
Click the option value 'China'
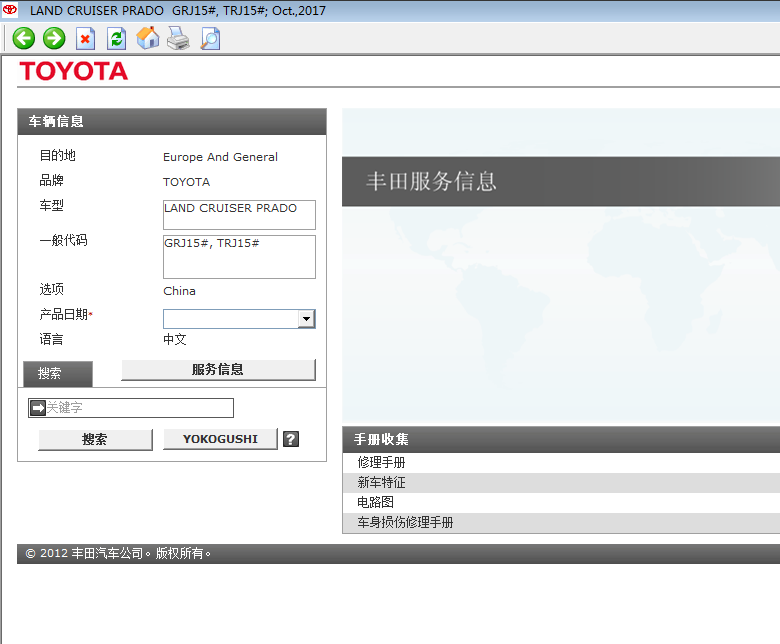pos(180,291)
